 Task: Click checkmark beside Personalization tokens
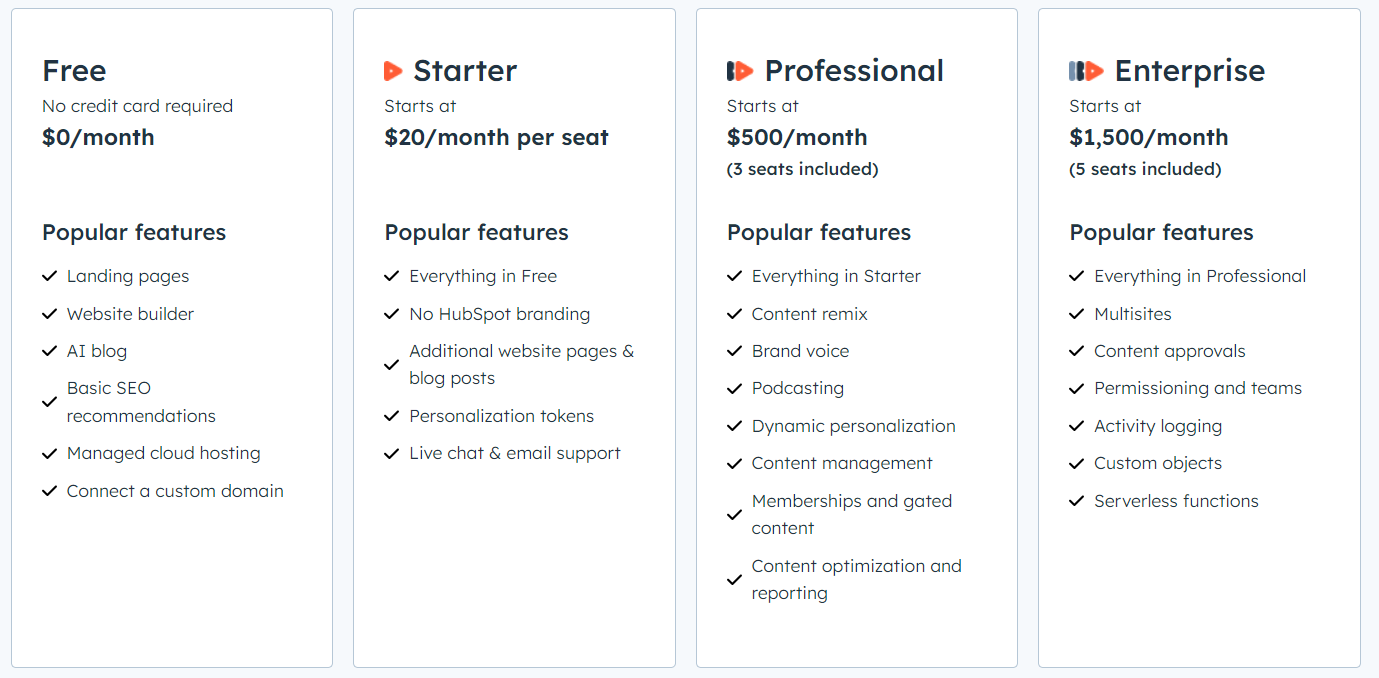(x=392, y=416)
